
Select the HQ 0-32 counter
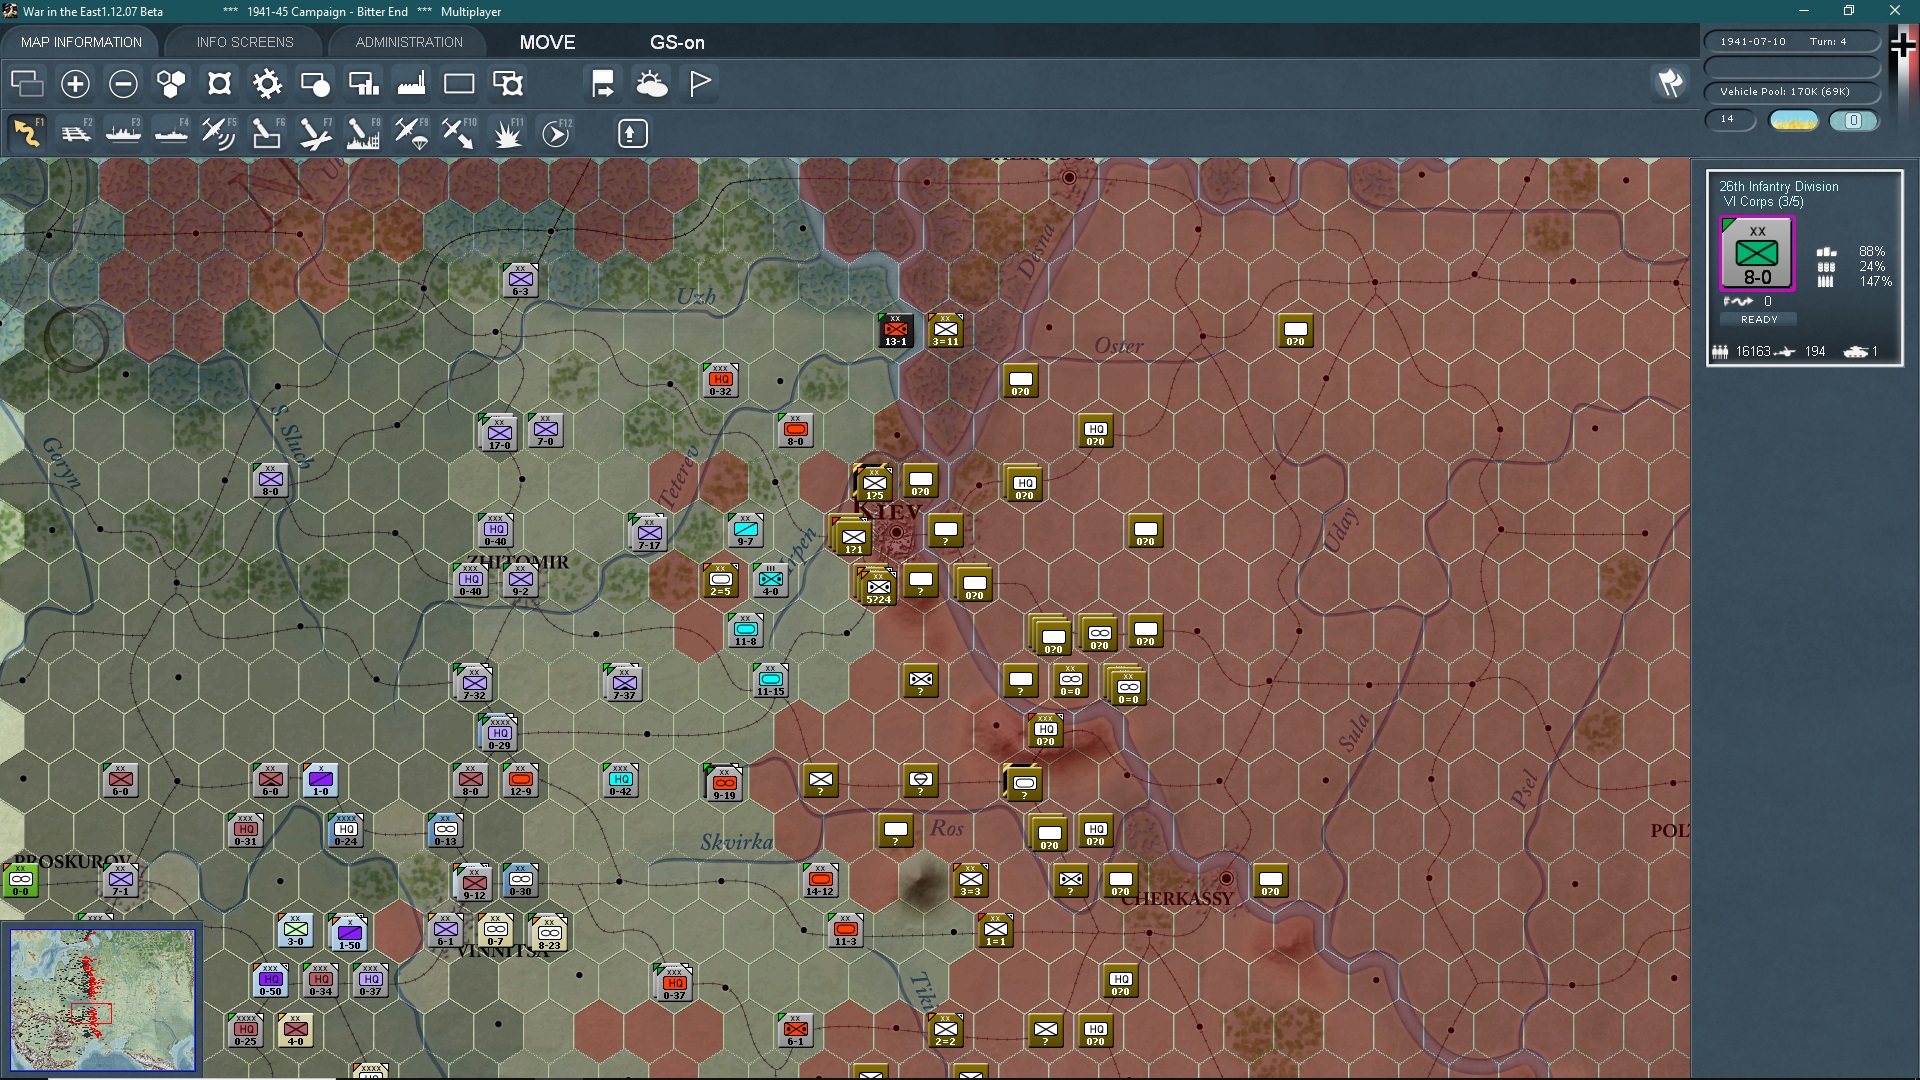[x=720, y=380]
